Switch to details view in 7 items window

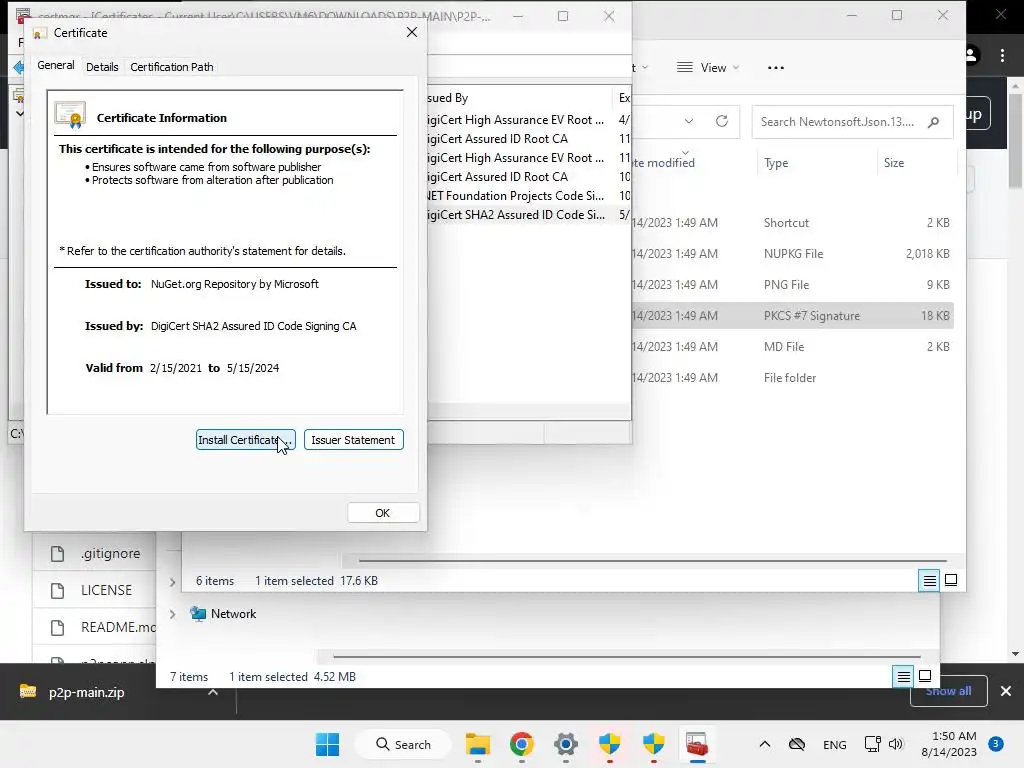[x=903, y=677]
